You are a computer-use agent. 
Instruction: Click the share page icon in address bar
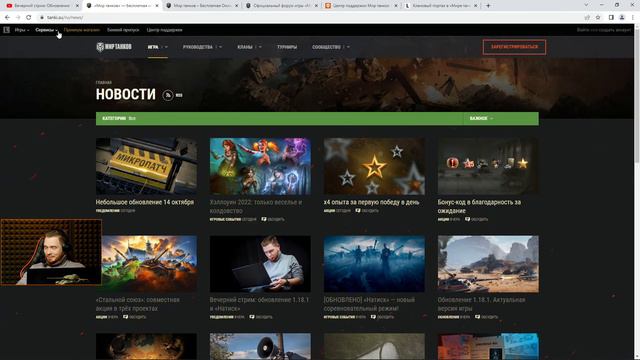tap(587, 17)
